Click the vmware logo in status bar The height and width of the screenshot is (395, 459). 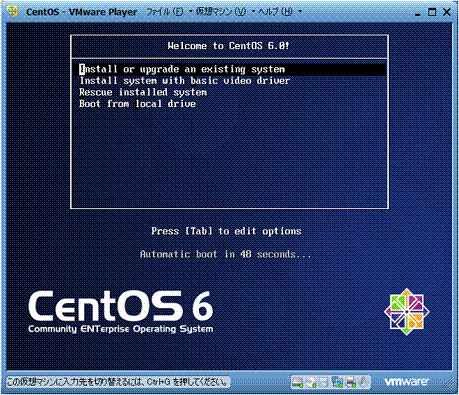tap(406, 381)
